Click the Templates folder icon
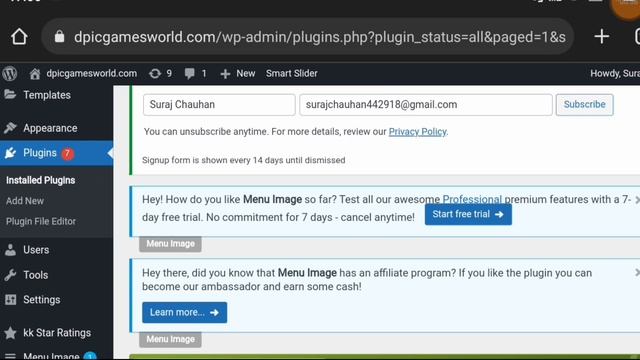The width and height of the screenshot is (640, 360). (10, 95)
